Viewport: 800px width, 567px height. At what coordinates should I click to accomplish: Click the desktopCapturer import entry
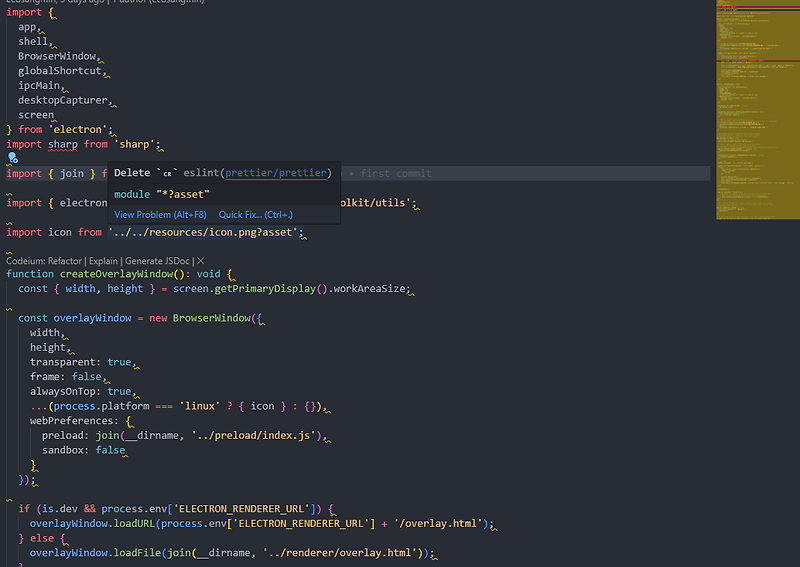(x=63, y=100)
